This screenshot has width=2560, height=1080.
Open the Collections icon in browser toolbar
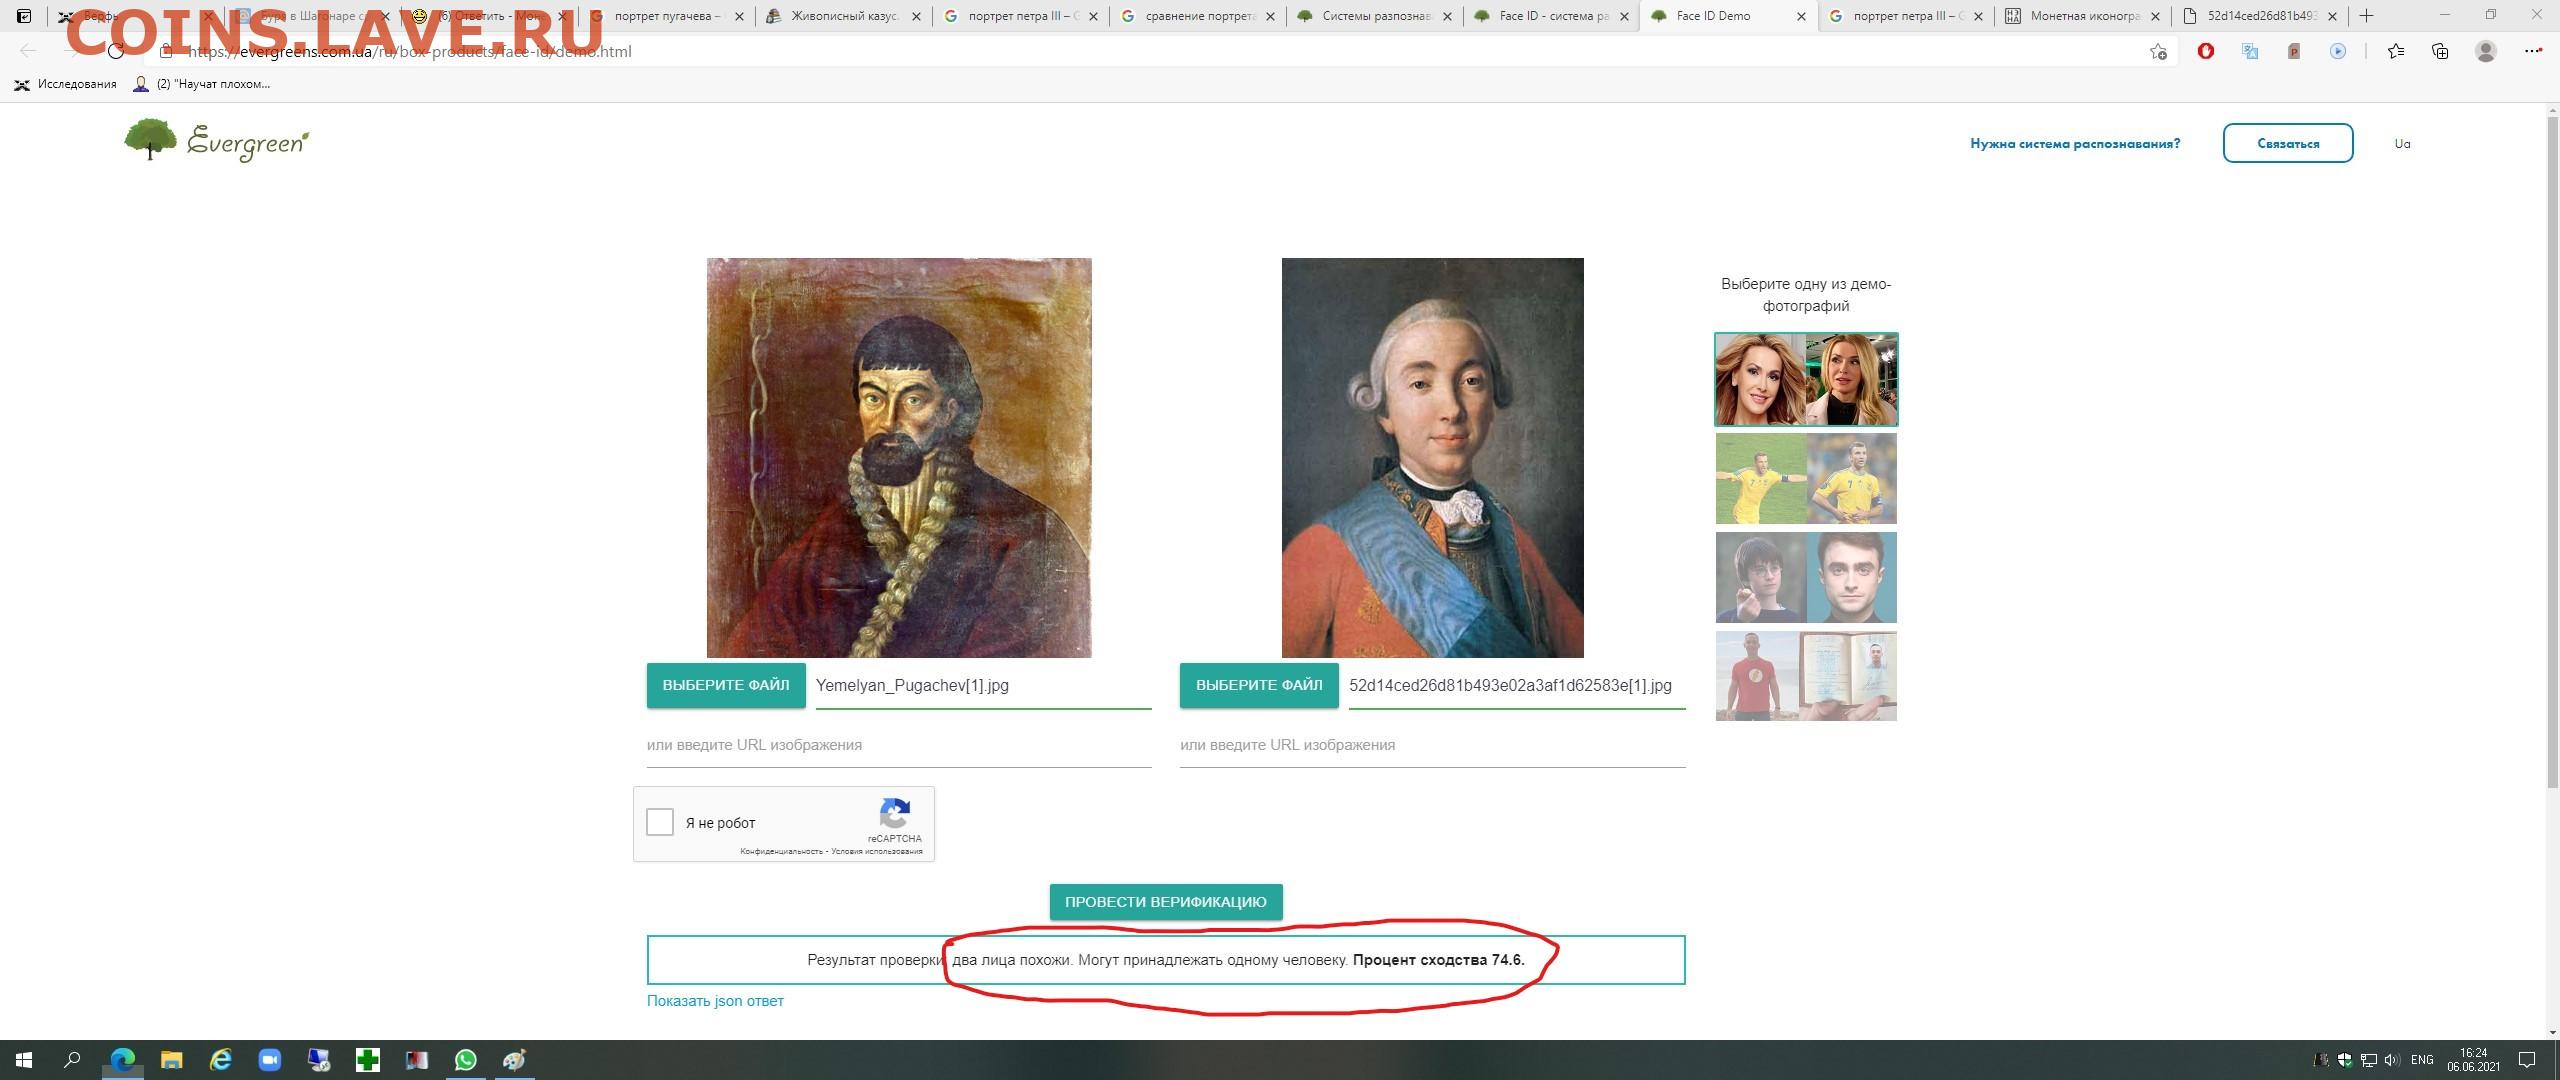[2440, 51]
